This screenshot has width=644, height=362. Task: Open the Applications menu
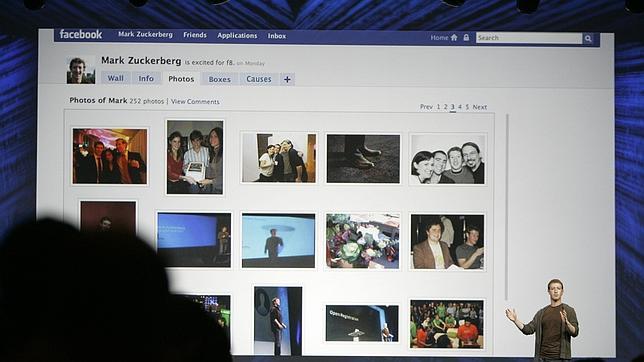point(237,36)
